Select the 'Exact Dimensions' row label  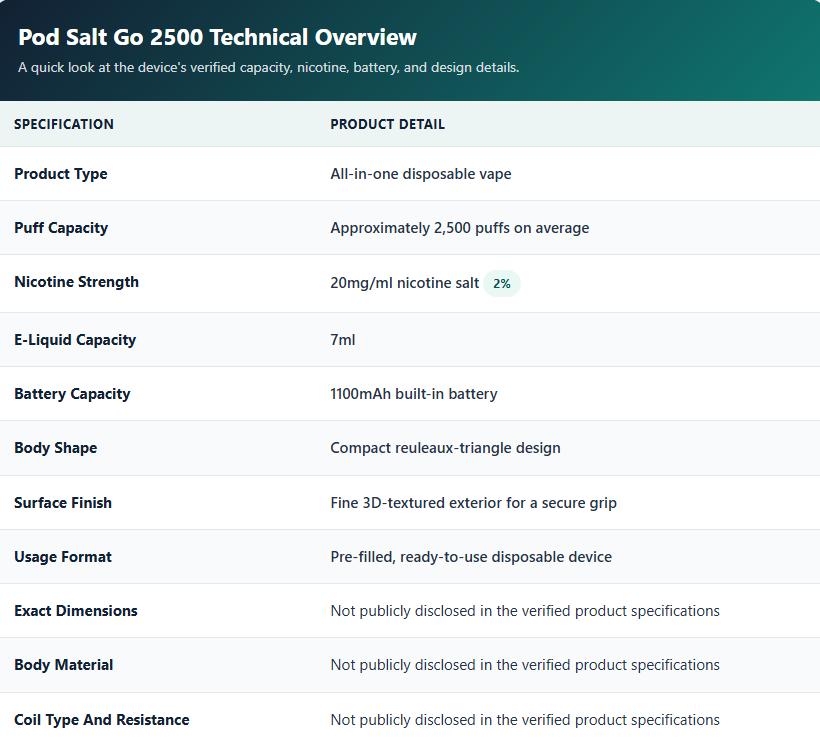click(x=76, y=611)
